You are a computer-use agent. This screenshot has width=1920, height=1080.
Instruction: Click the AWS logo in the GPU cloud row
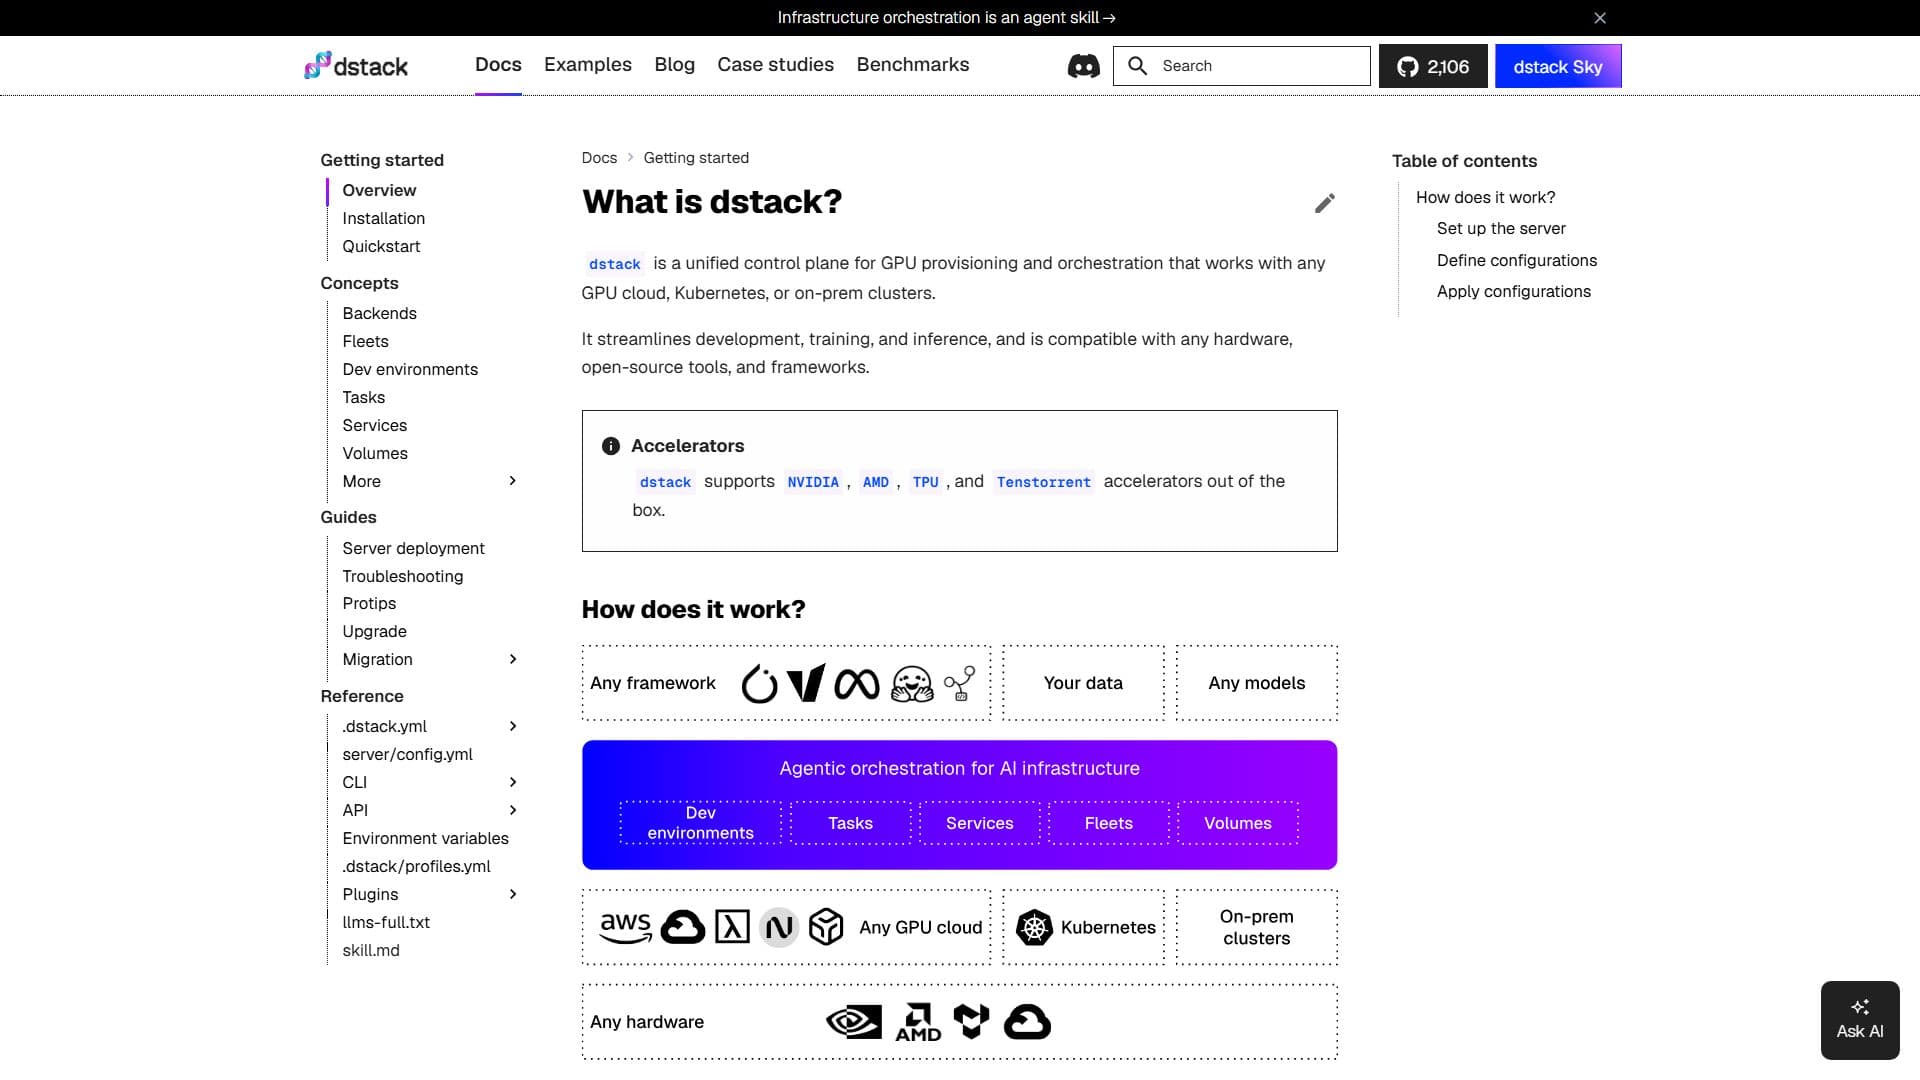(626, 928)
